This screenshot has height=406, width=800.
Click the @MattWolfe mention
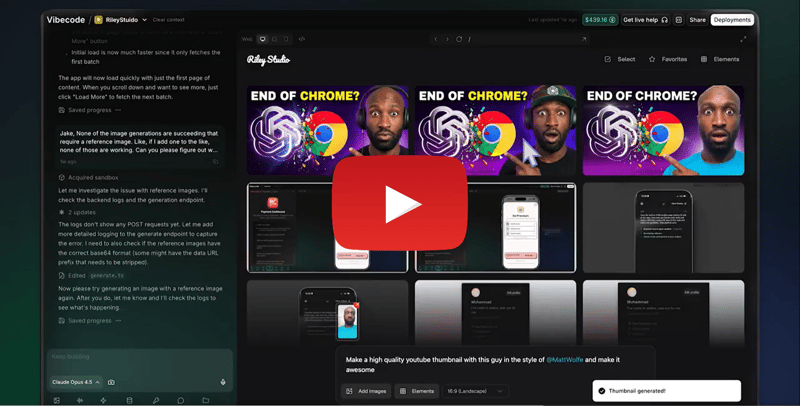coord(564,360)
